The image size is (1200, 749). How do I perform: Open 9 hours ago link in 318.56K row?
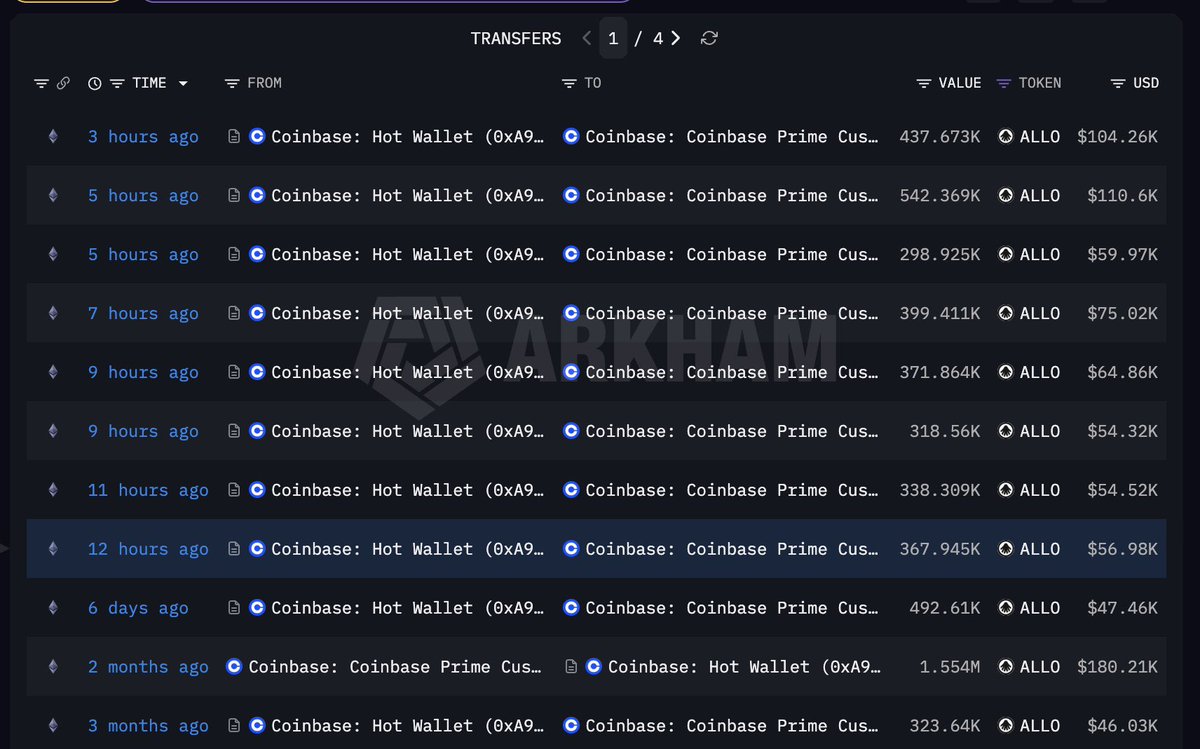143,431
